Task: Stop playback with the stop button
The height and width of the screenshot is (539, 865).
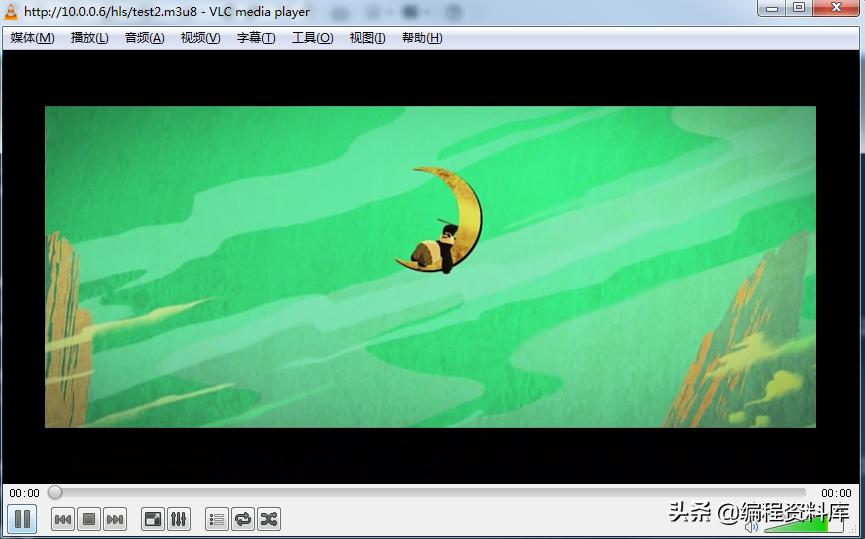Action: 89,519
